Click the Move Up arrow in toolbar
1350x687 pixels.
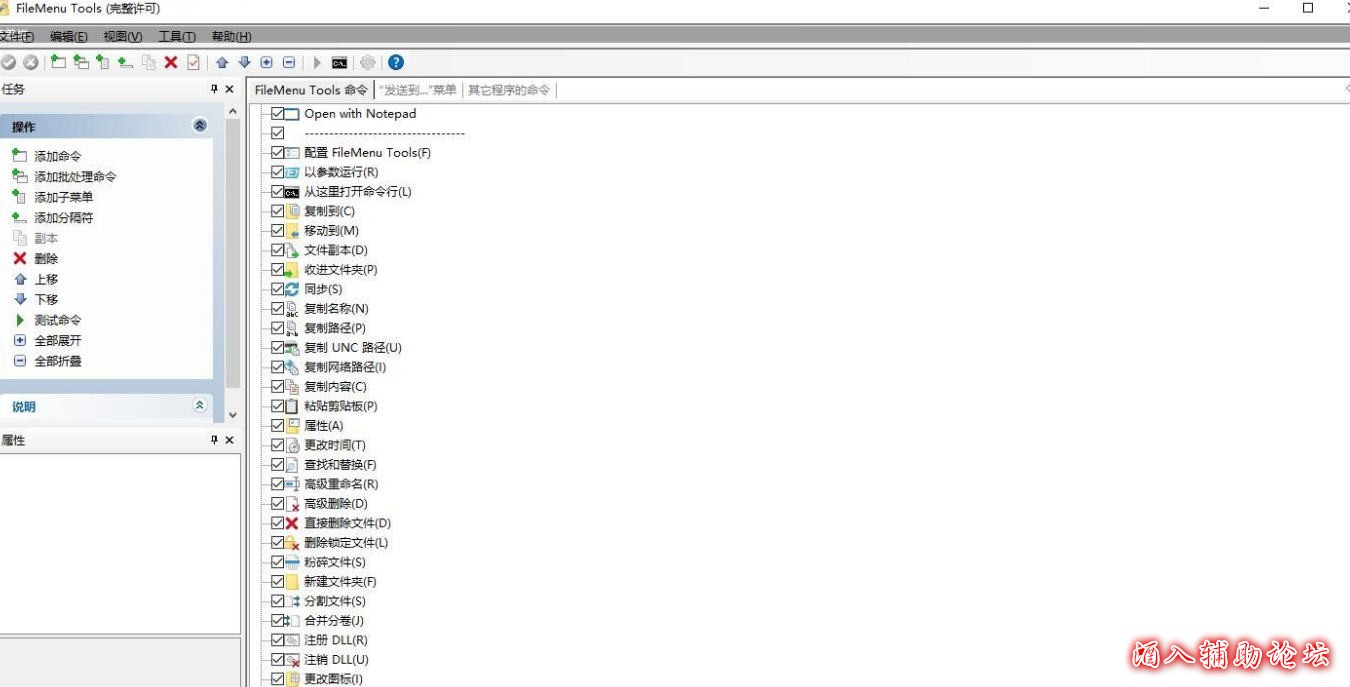pyautogui.click(x=222, y=62)
